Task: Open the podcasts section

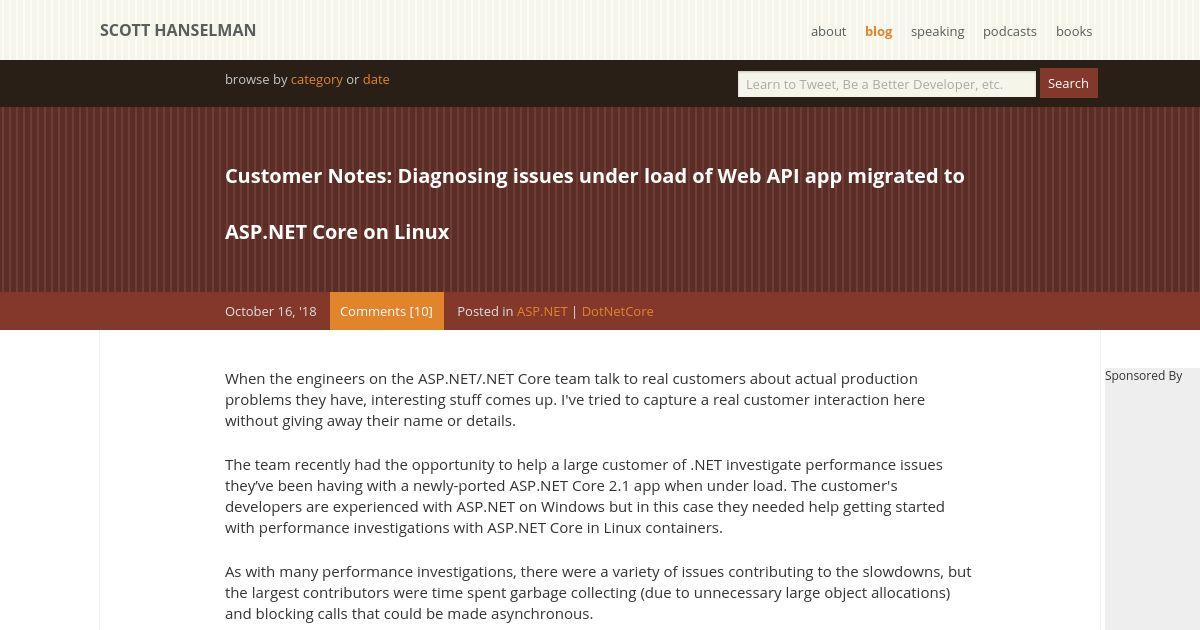Action: 1009,31
